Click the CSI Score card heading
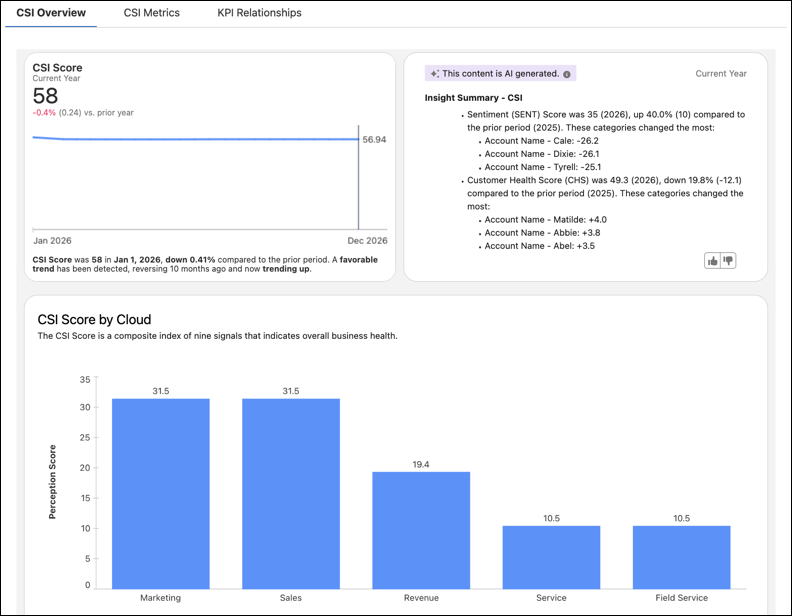 click(x=57, y=68)
